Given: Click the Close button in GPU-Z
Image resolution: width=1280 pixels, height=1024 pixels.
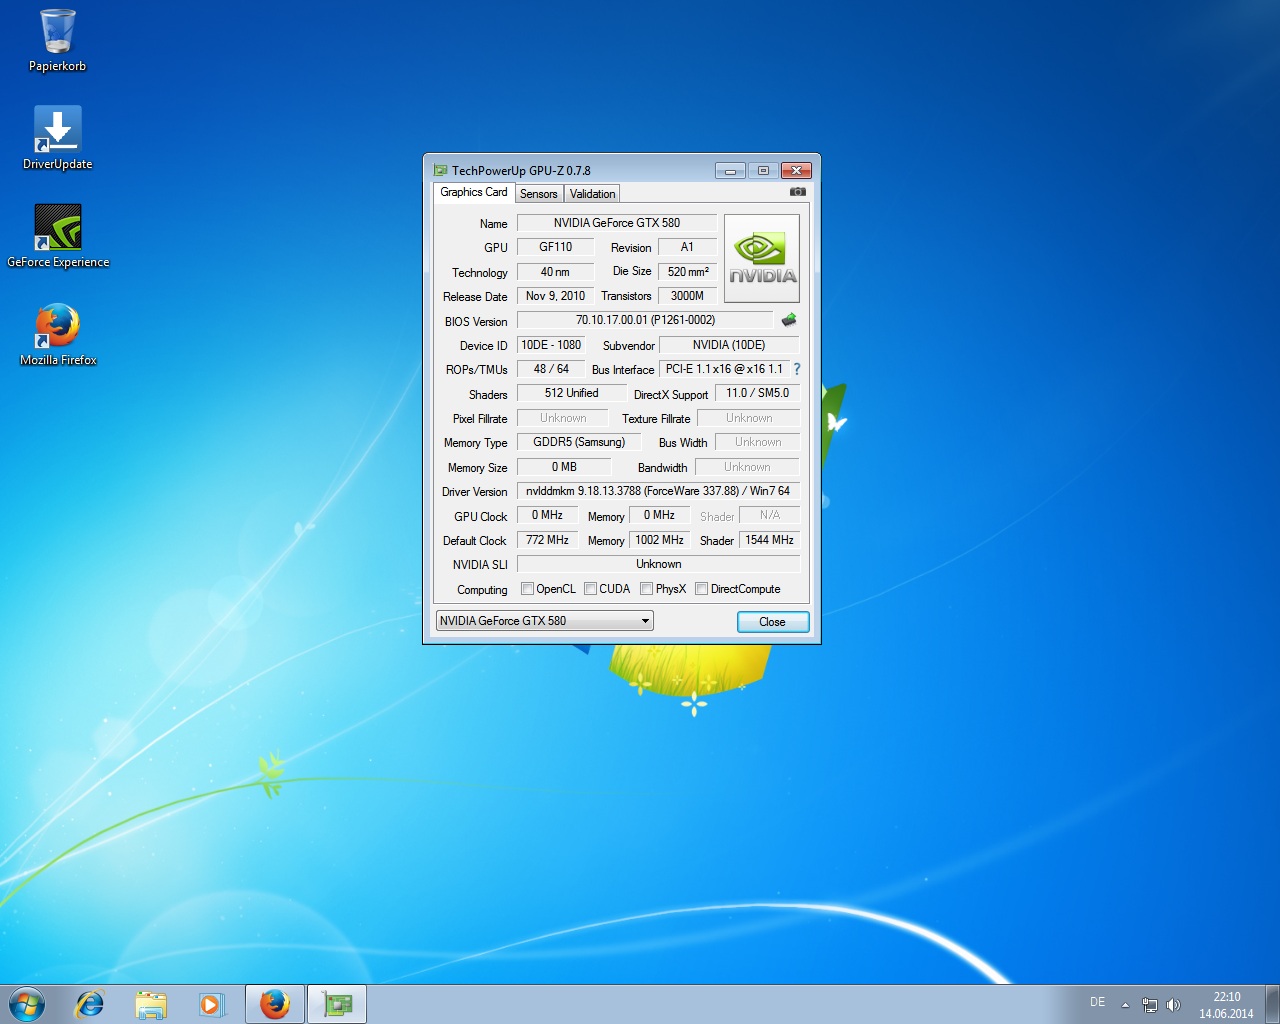Looking at the screenshot, I should (772, 622).
